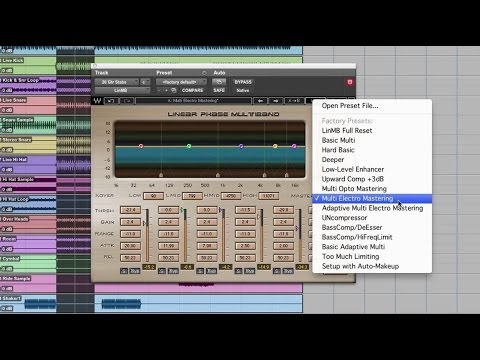Click the previous setting minus icon

(x=159, y=90)
